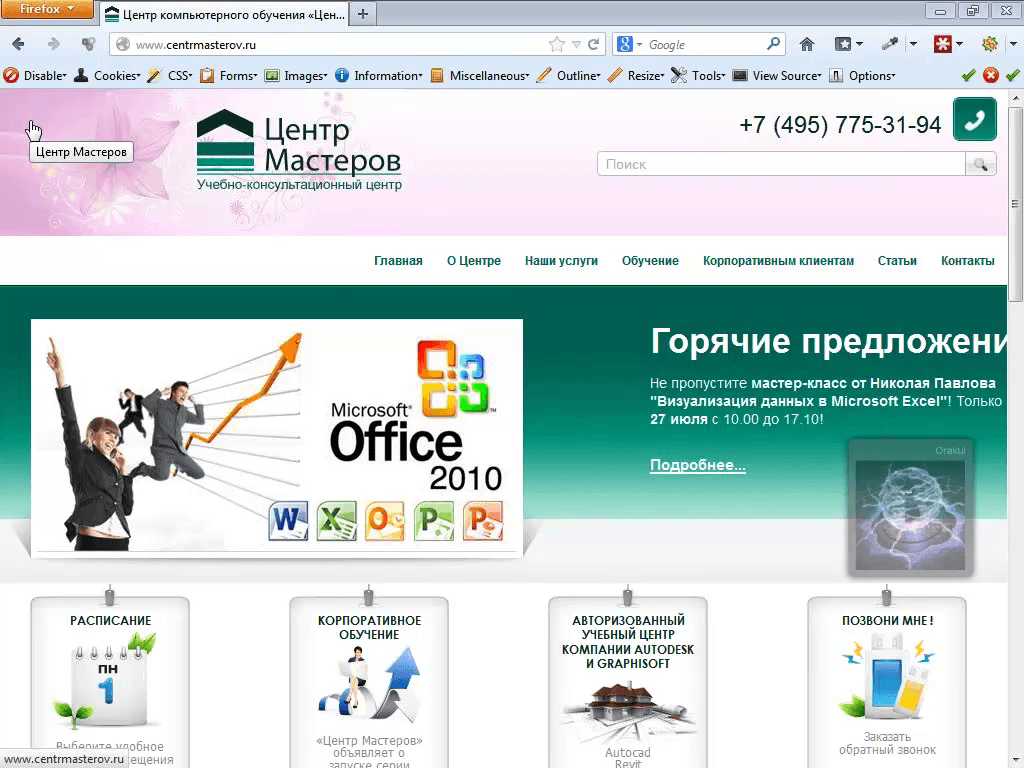Image resolution: width=1024 pixels, height=768 pixels.
Task: Click the КОРПОРАТИВНОЕ ОБУЧЕНИЕ card heading
Action: coord(370,628)
